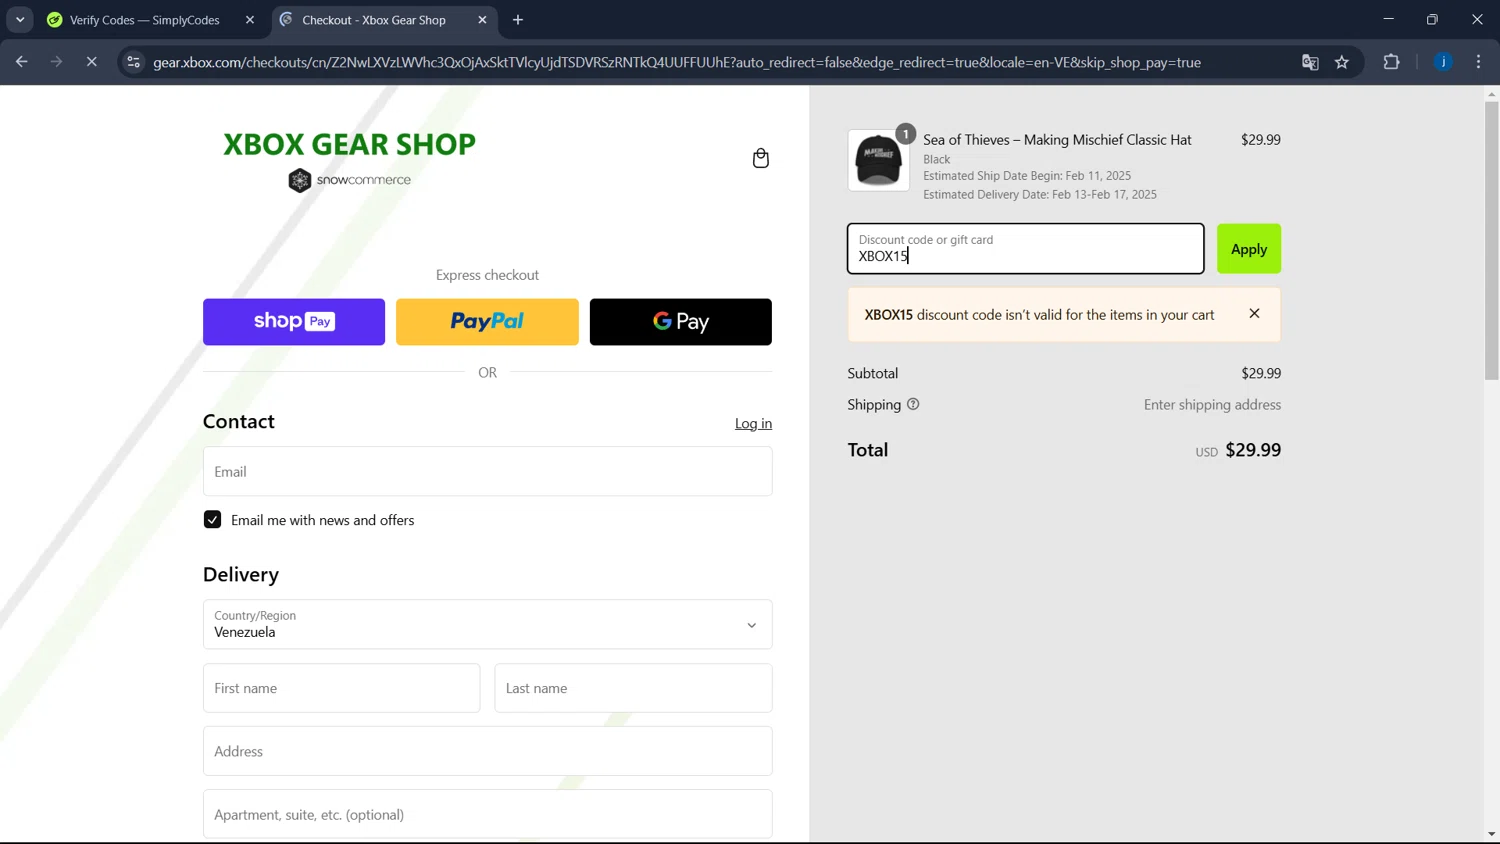Click the snowcommerce logo text
Image resolution: width=1500 pixels, height=844 pixels.
click(x=363, y=180)
